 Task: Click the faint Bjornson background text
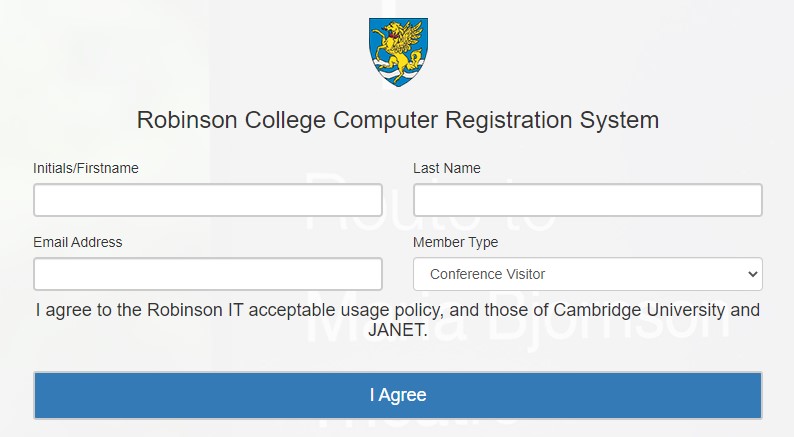608,316
